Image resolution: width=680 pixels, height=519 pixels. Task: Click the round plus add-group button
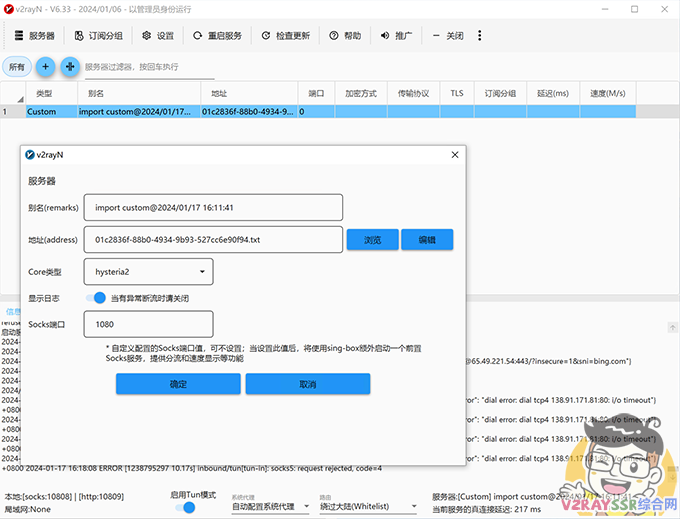point(45,67)
